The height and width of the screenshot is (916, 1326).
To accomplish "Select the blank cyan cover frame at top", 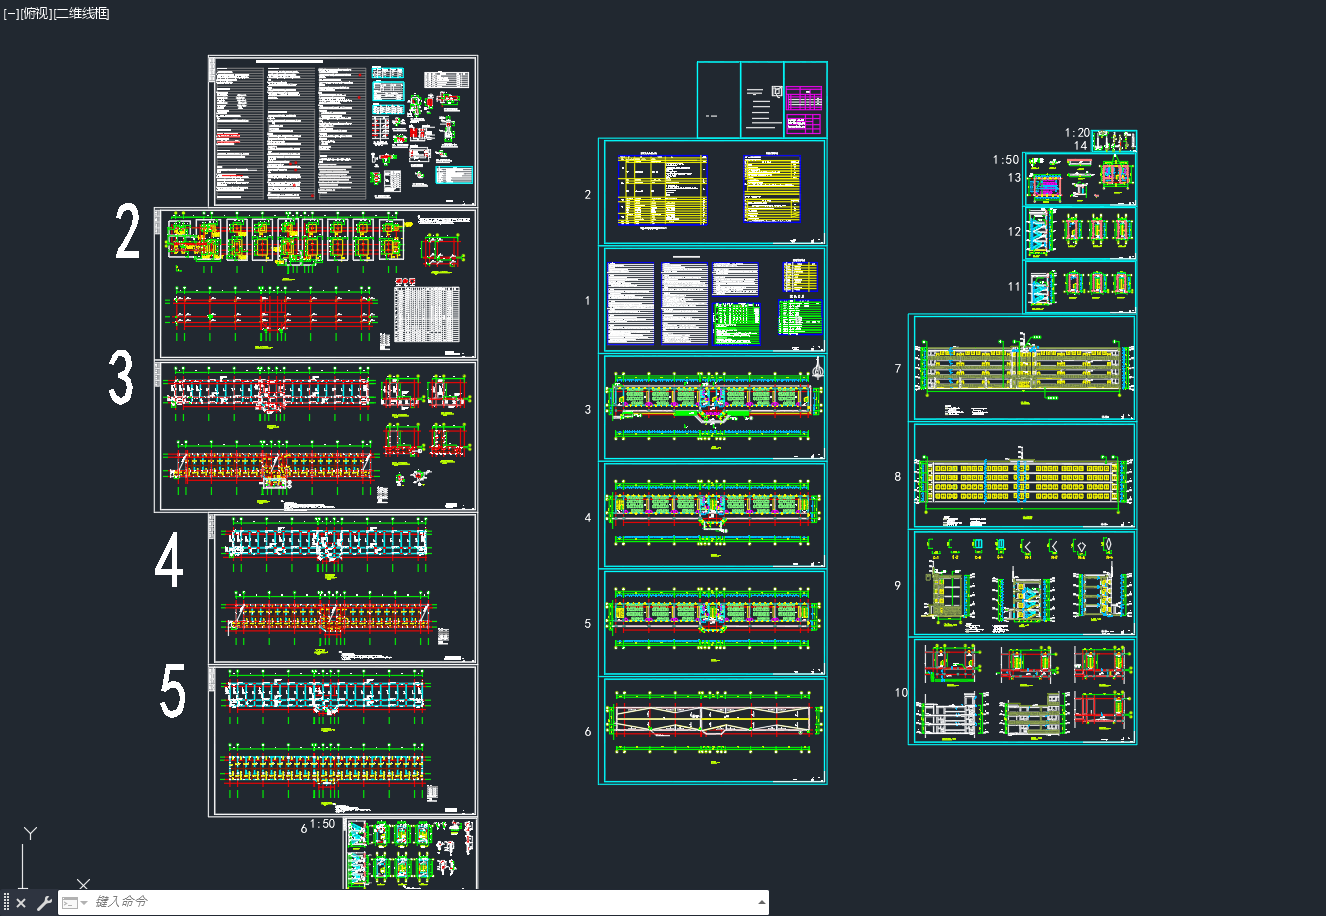I will click(719, 100).
